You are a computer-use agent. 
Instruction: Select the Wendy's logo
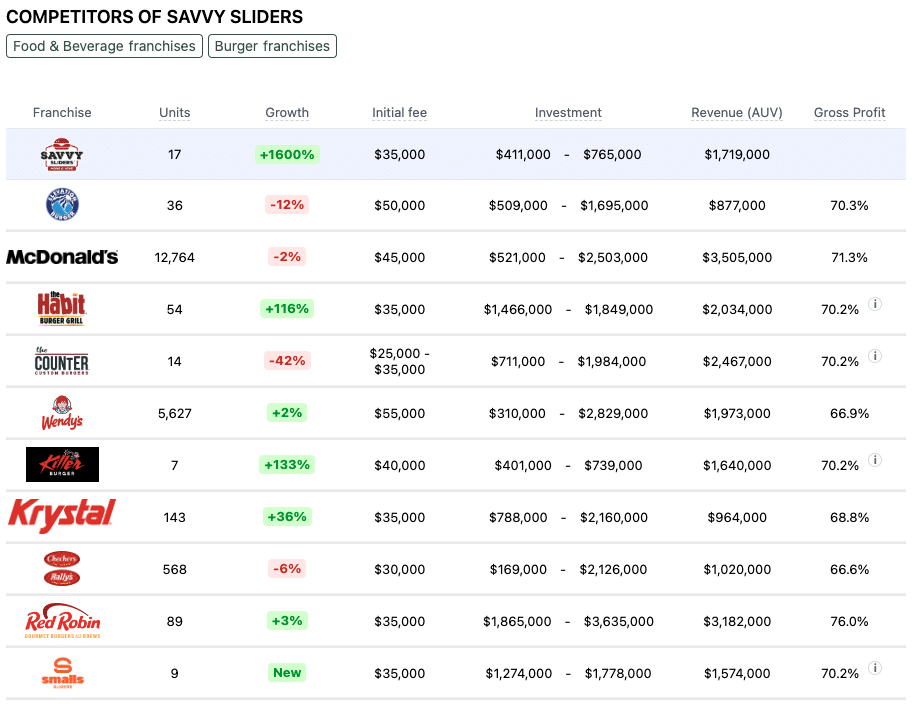tap(62, 413)
